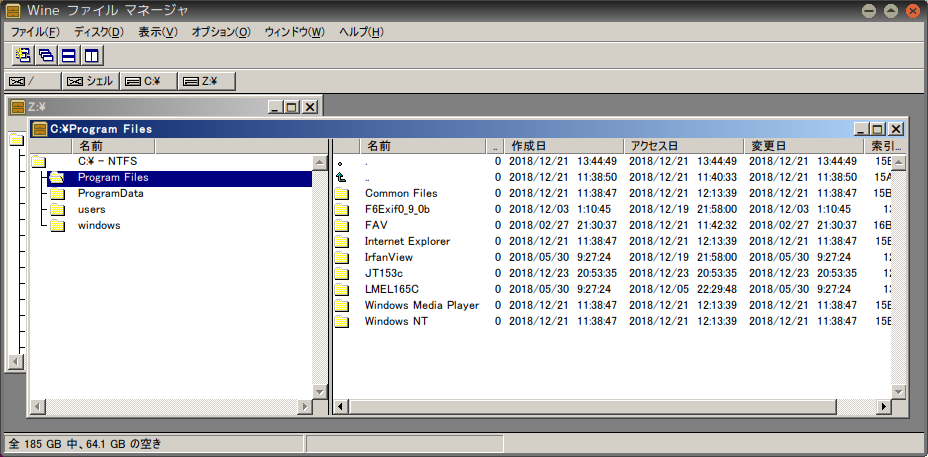Switch to the Z:¥ drive button in drive bar
928x457 pixels.
[x=207, y=82]
